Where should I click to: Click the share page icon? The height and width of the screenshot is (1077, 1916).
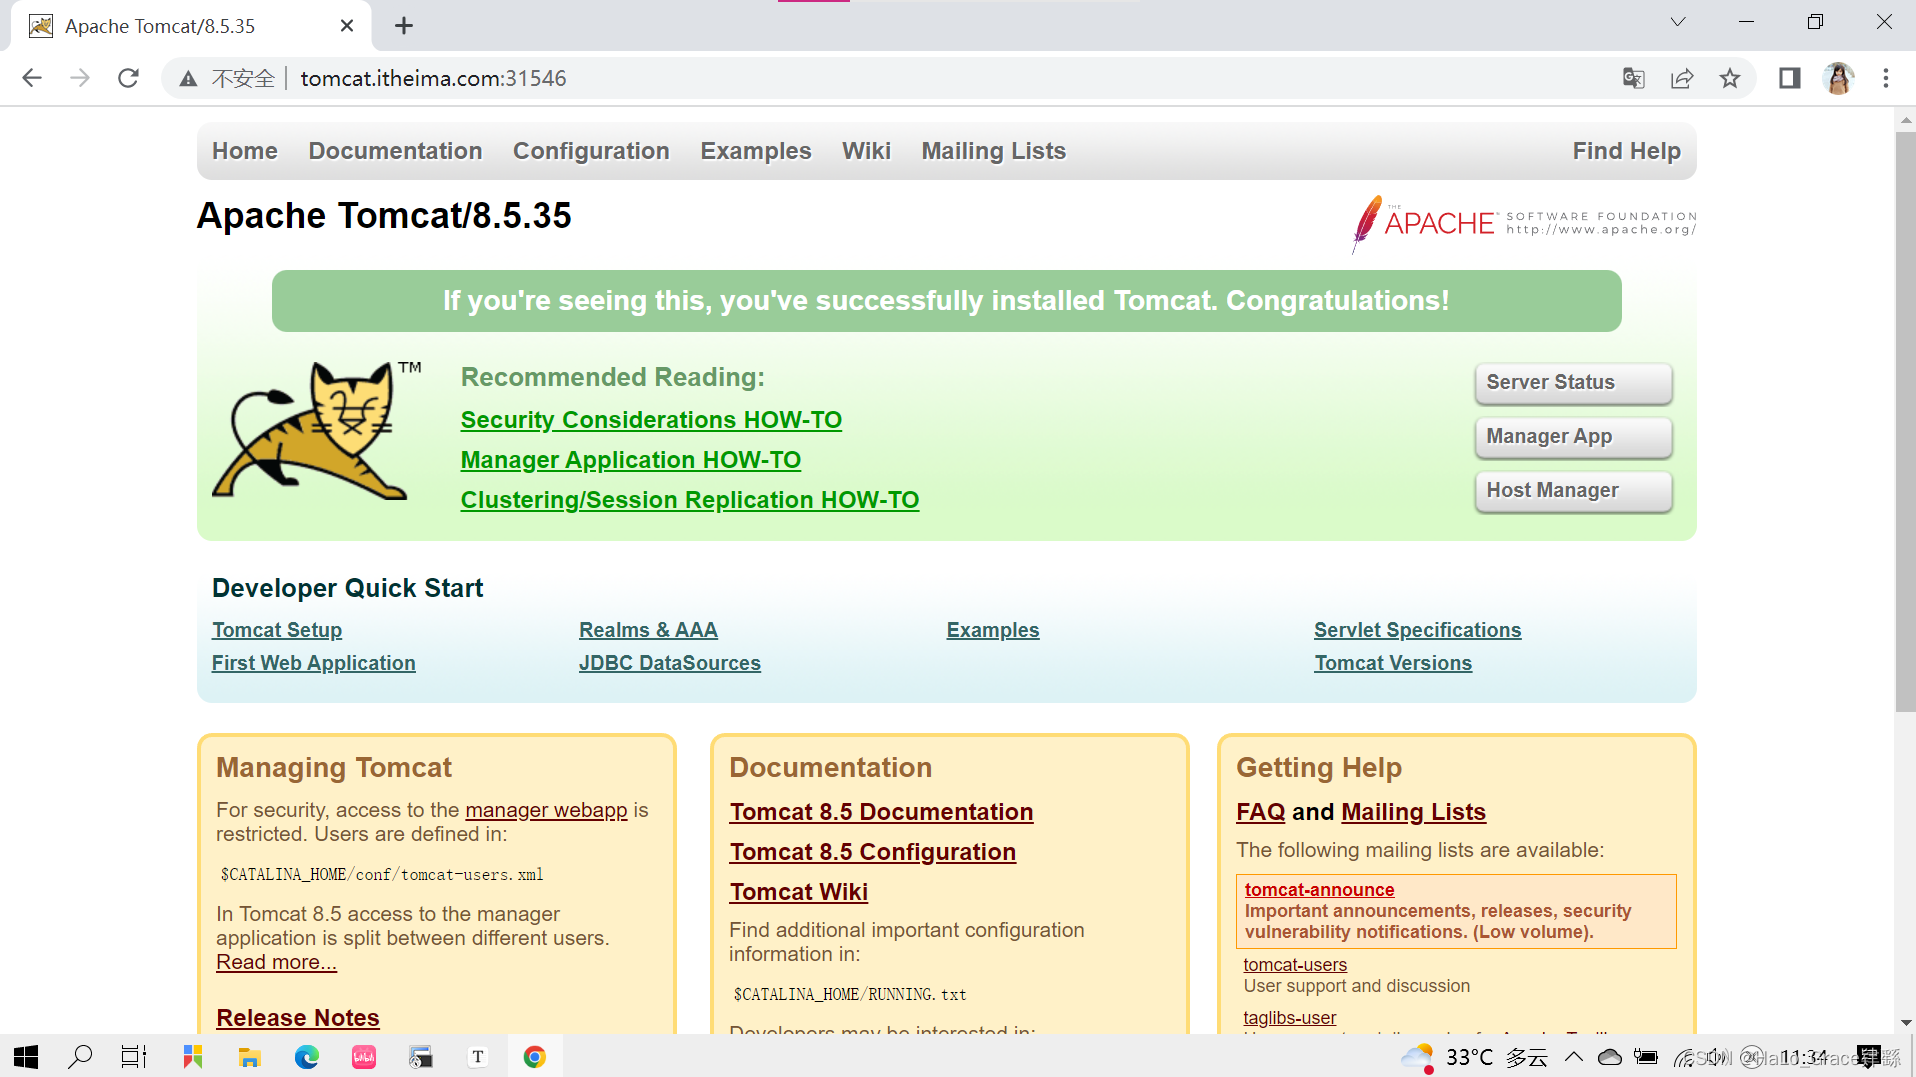point(1682,78)
